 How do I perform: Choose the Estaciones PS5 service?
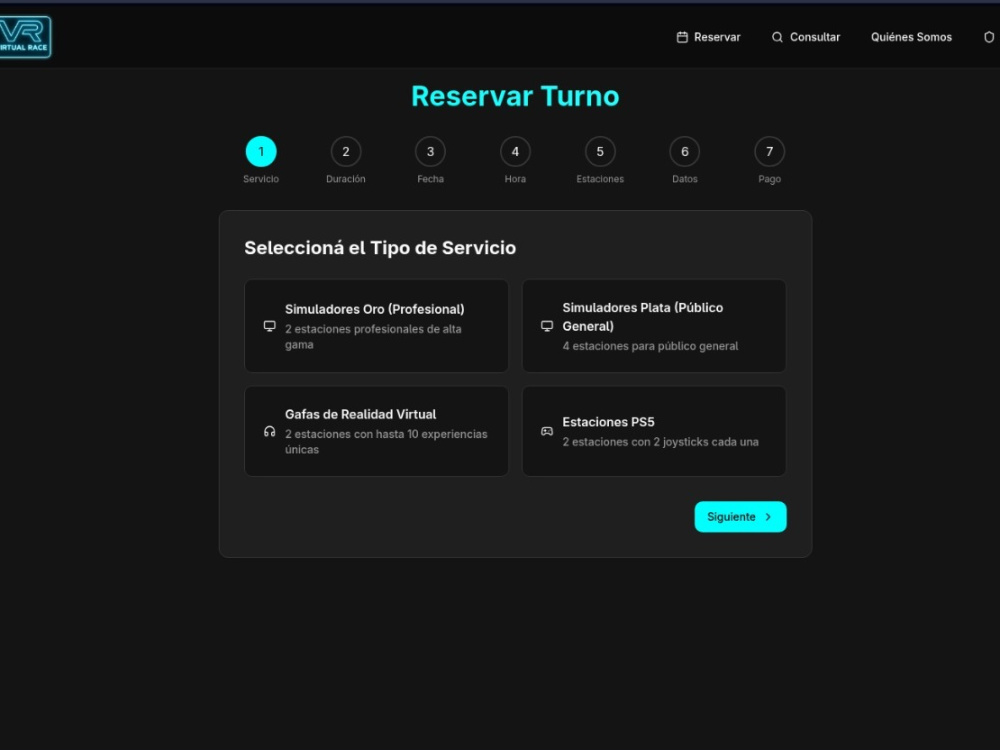654,431
